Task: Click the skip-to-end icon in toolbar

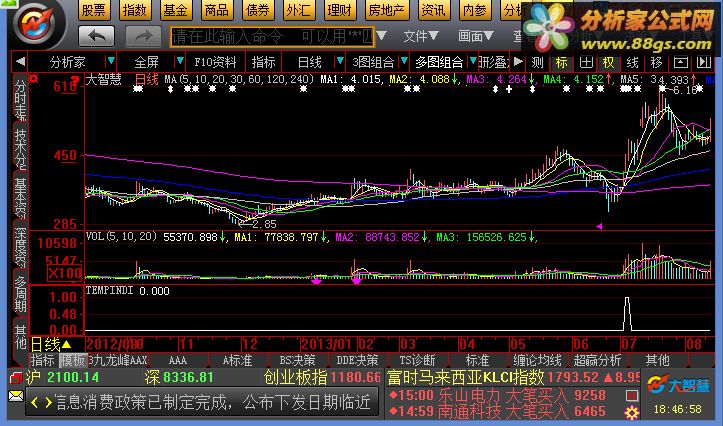Action: 704,62
